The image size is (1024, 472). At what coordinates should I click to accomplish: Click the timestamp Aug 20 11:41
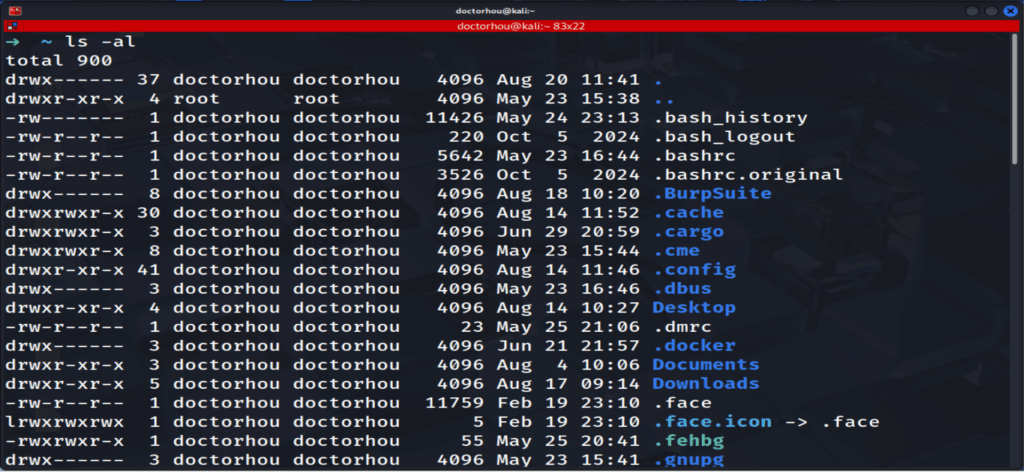568,80
